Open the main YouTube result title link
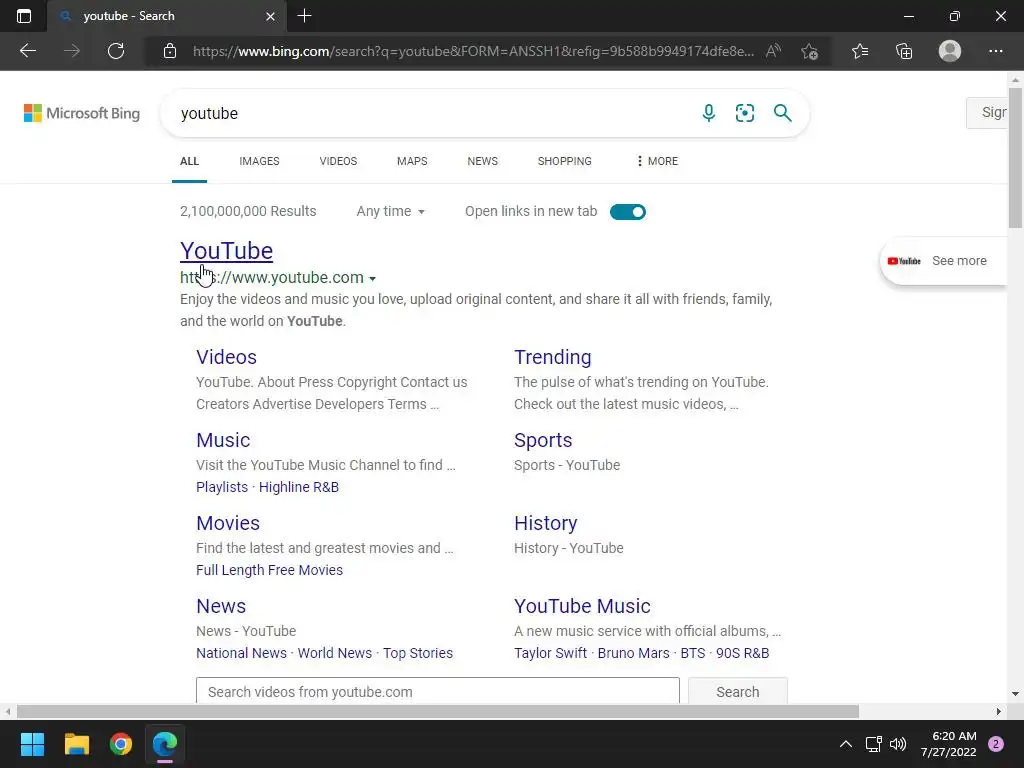 [x=227, y=251]
